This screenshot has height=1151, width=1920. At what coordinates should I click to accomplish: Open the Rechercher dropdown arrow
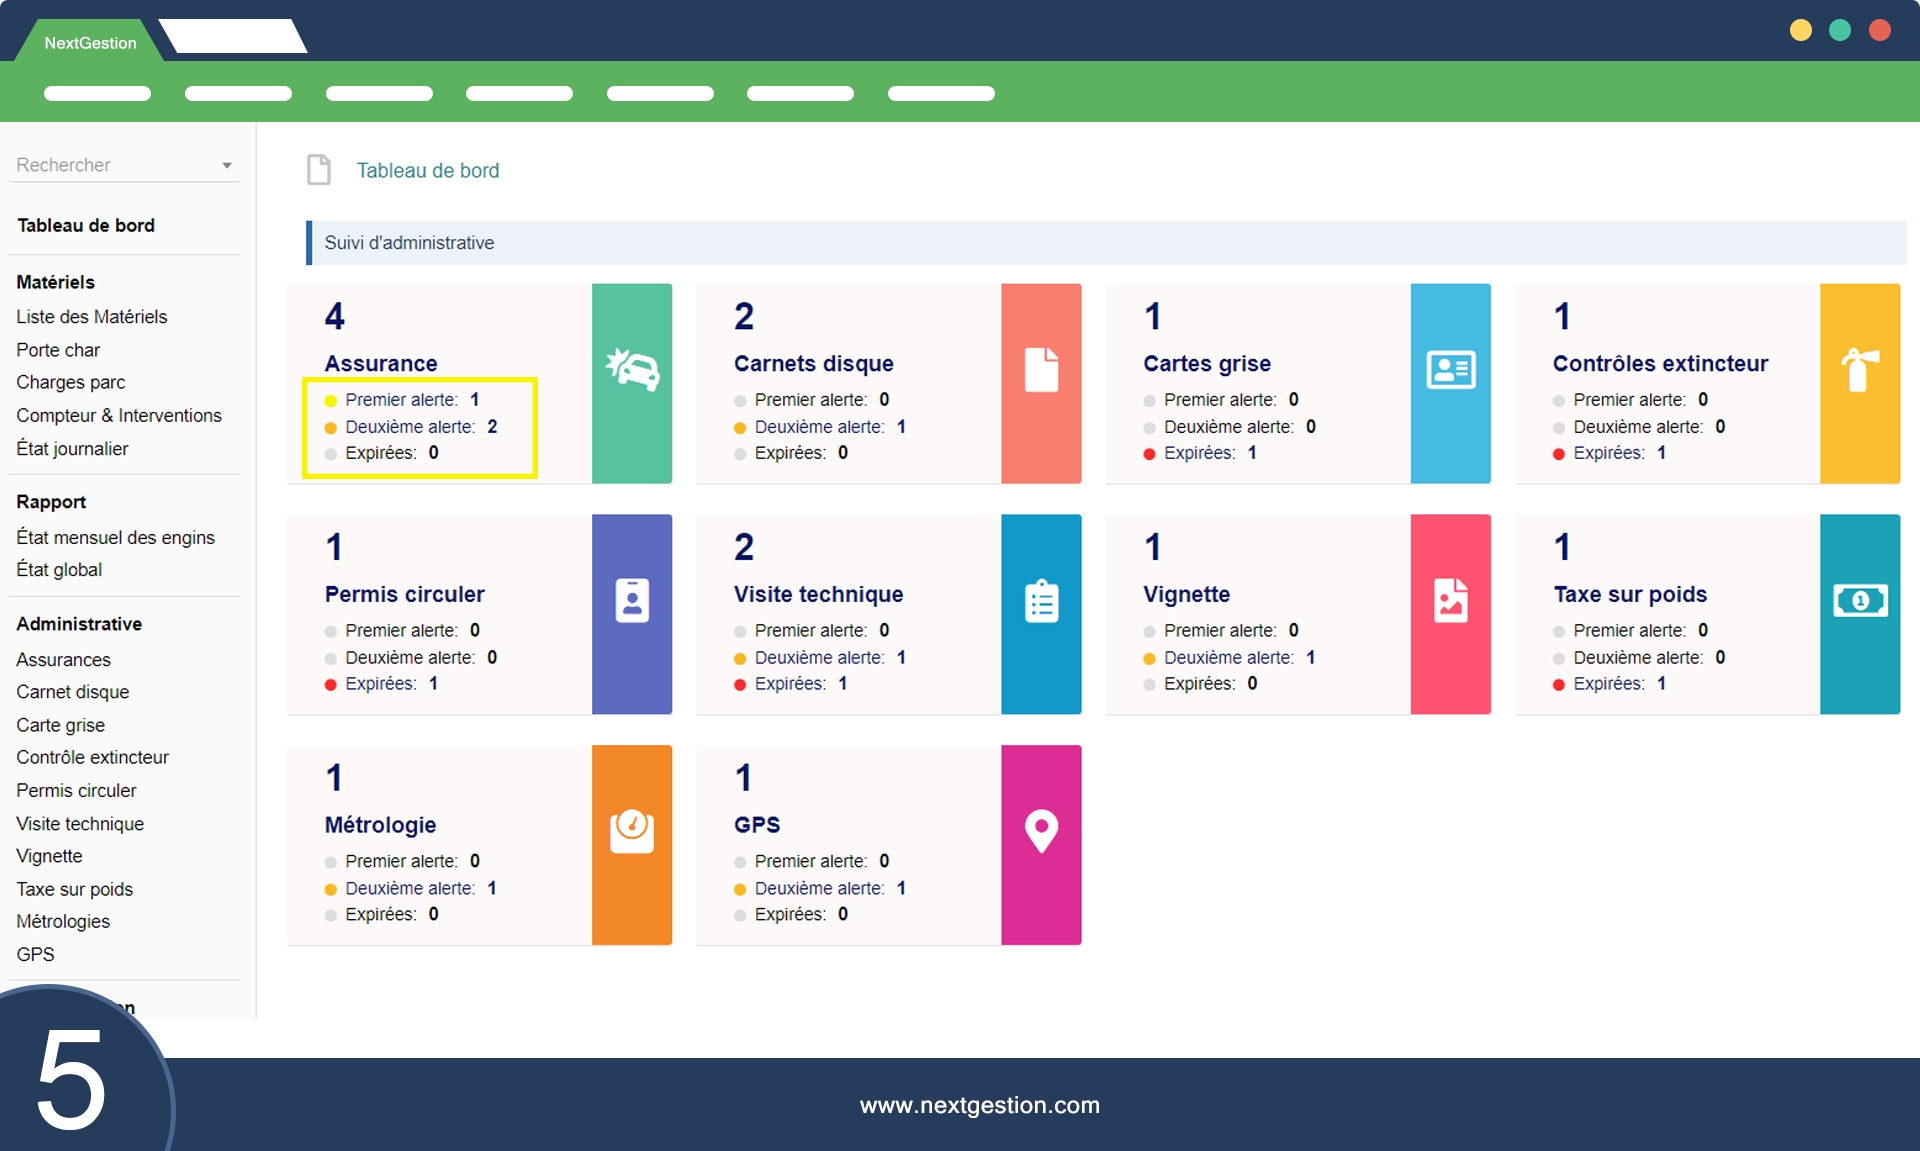pyautogui.click(x=227, y=165)
